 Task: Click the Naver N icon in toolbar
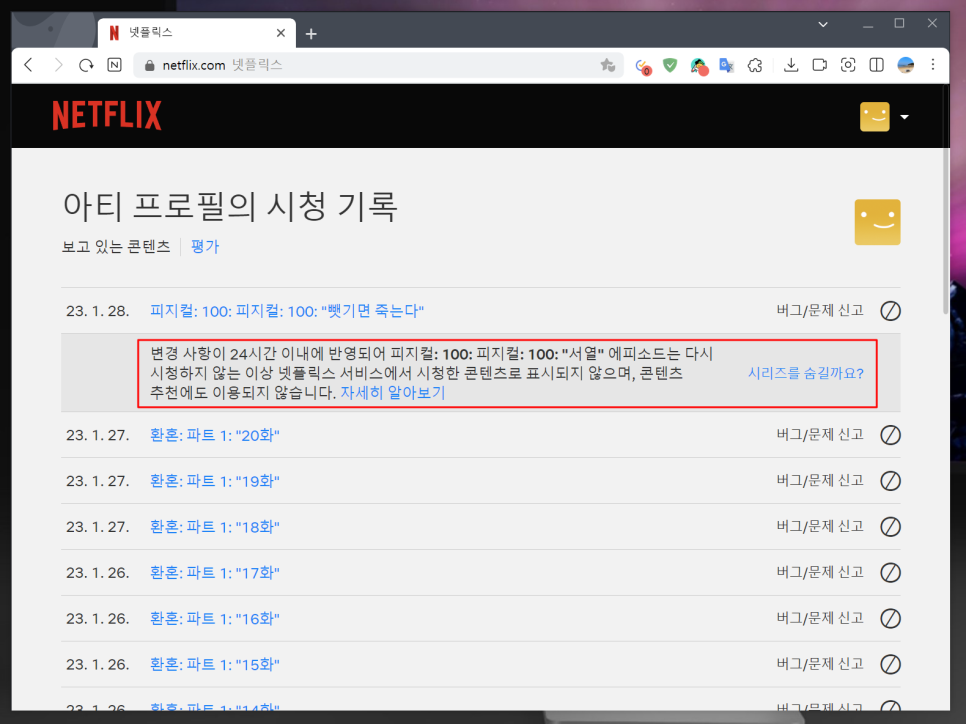[115, 65]
